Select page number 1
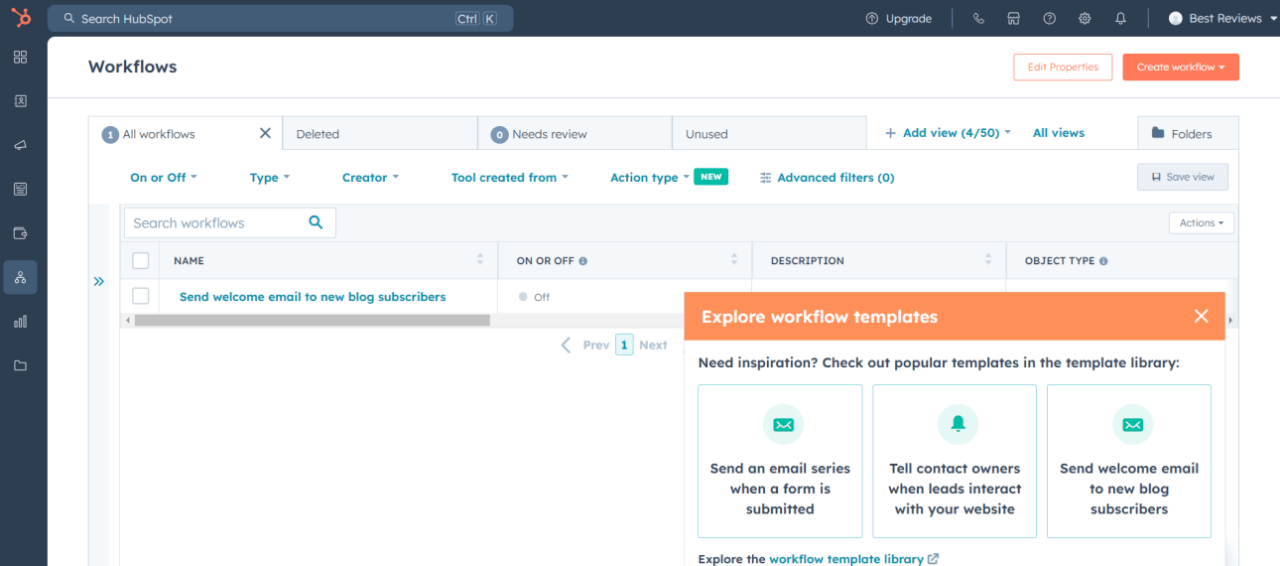This screenshot has width=1280, height=566. [x=624, y=345]
